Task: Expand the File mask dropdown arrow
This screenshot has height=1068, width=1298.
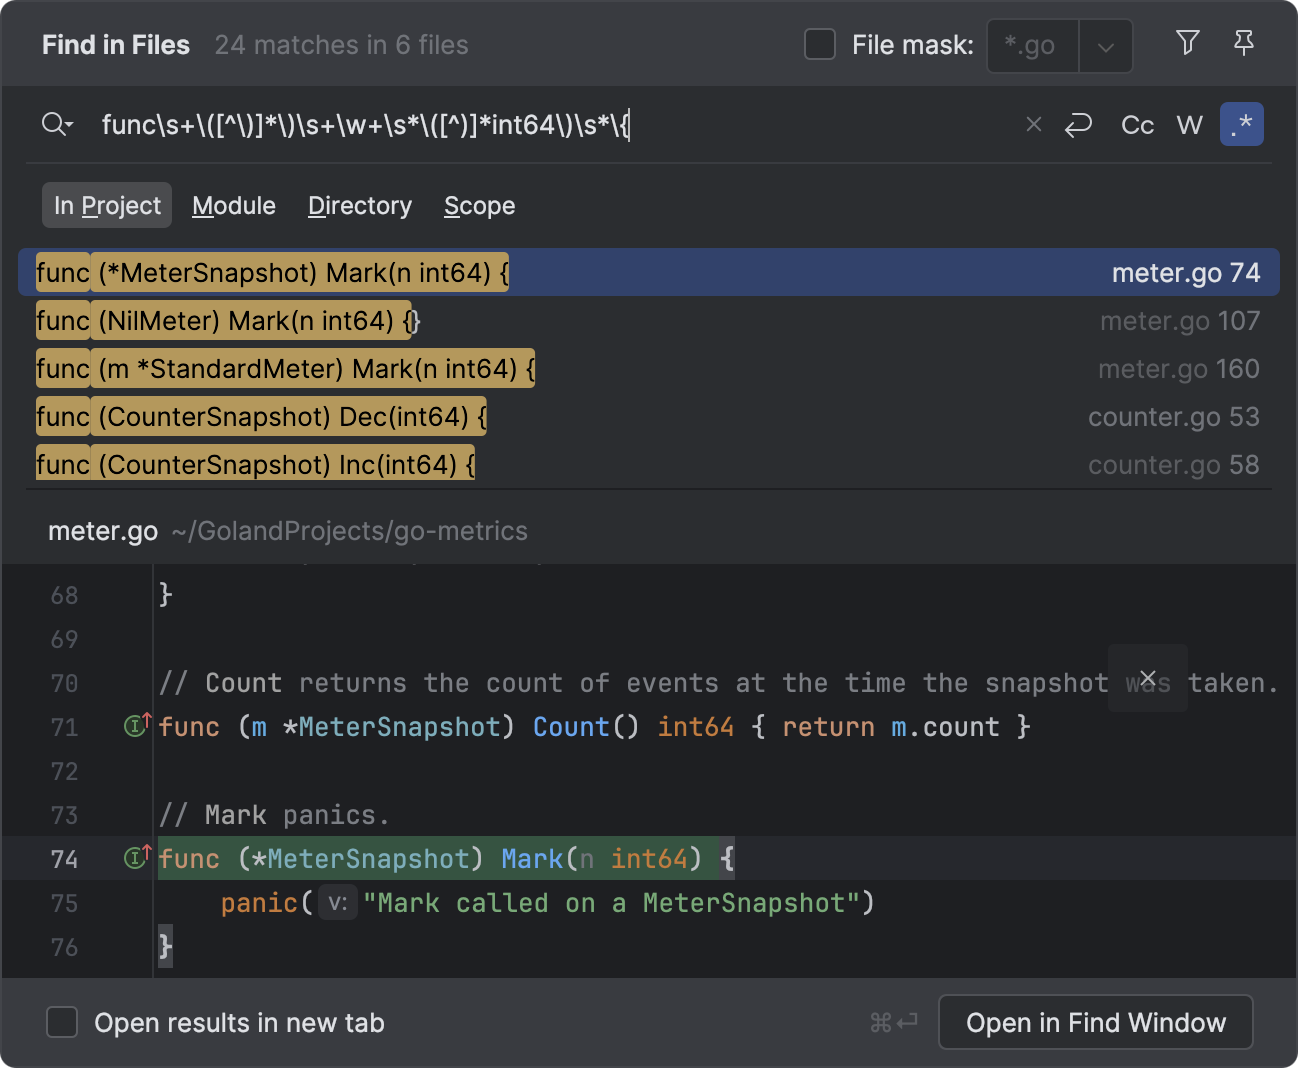Action: [1105, 47]
